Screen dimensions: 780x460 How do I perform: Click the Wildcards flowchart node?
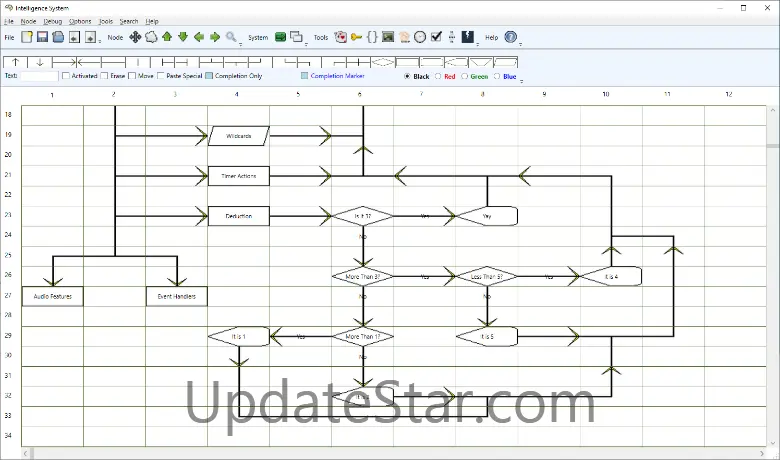pyautogui.click(x=239, y=136)
